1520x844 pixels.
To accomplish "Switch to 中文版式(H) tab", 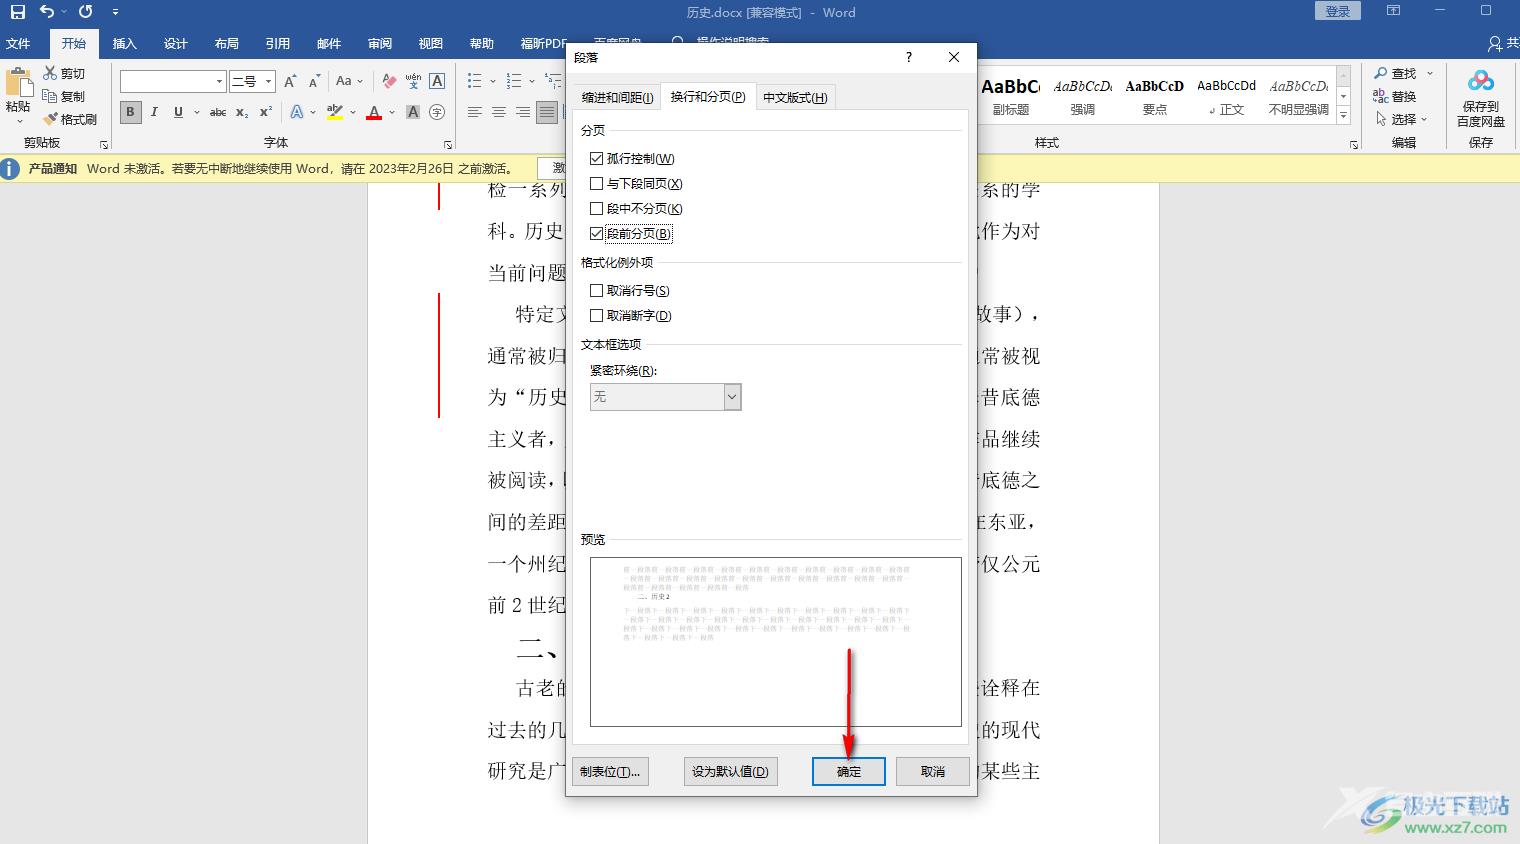I will click(x=795, y=97).
